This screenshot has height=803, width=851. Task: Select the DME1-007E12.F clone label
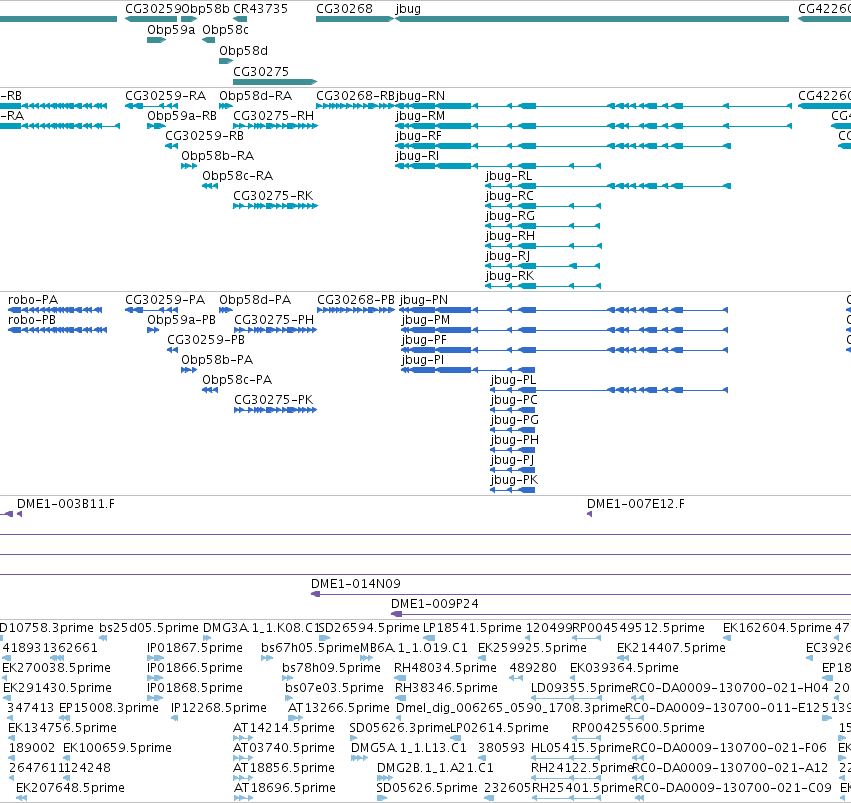636,504
